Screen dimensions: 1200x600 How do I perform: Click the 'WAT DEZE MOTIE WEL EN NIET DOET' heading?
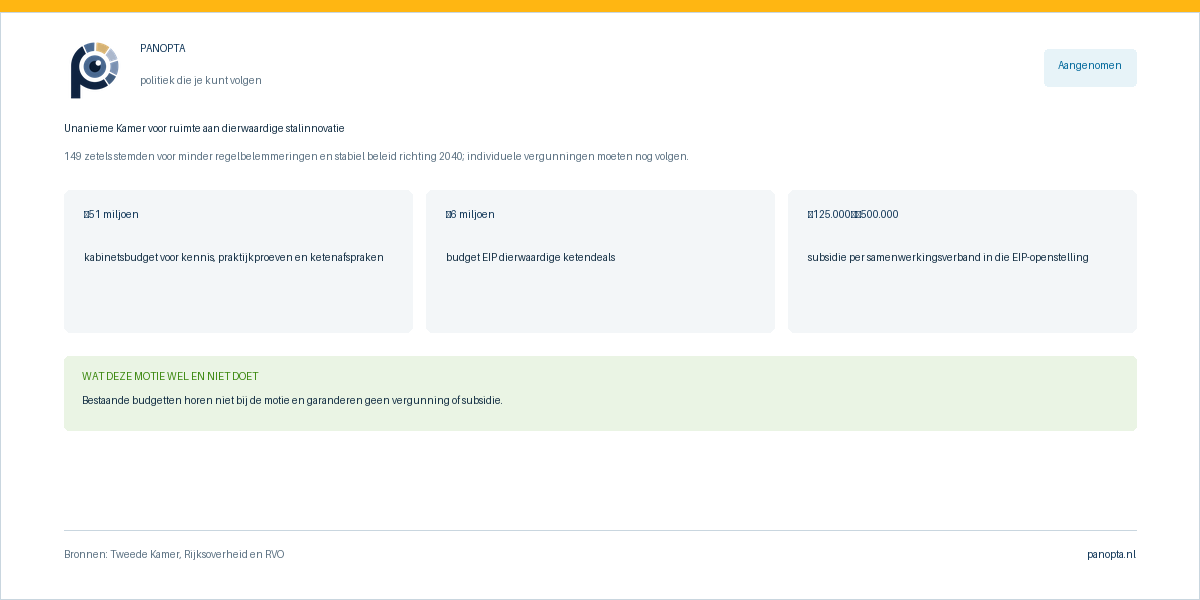(x=170, y=376)
